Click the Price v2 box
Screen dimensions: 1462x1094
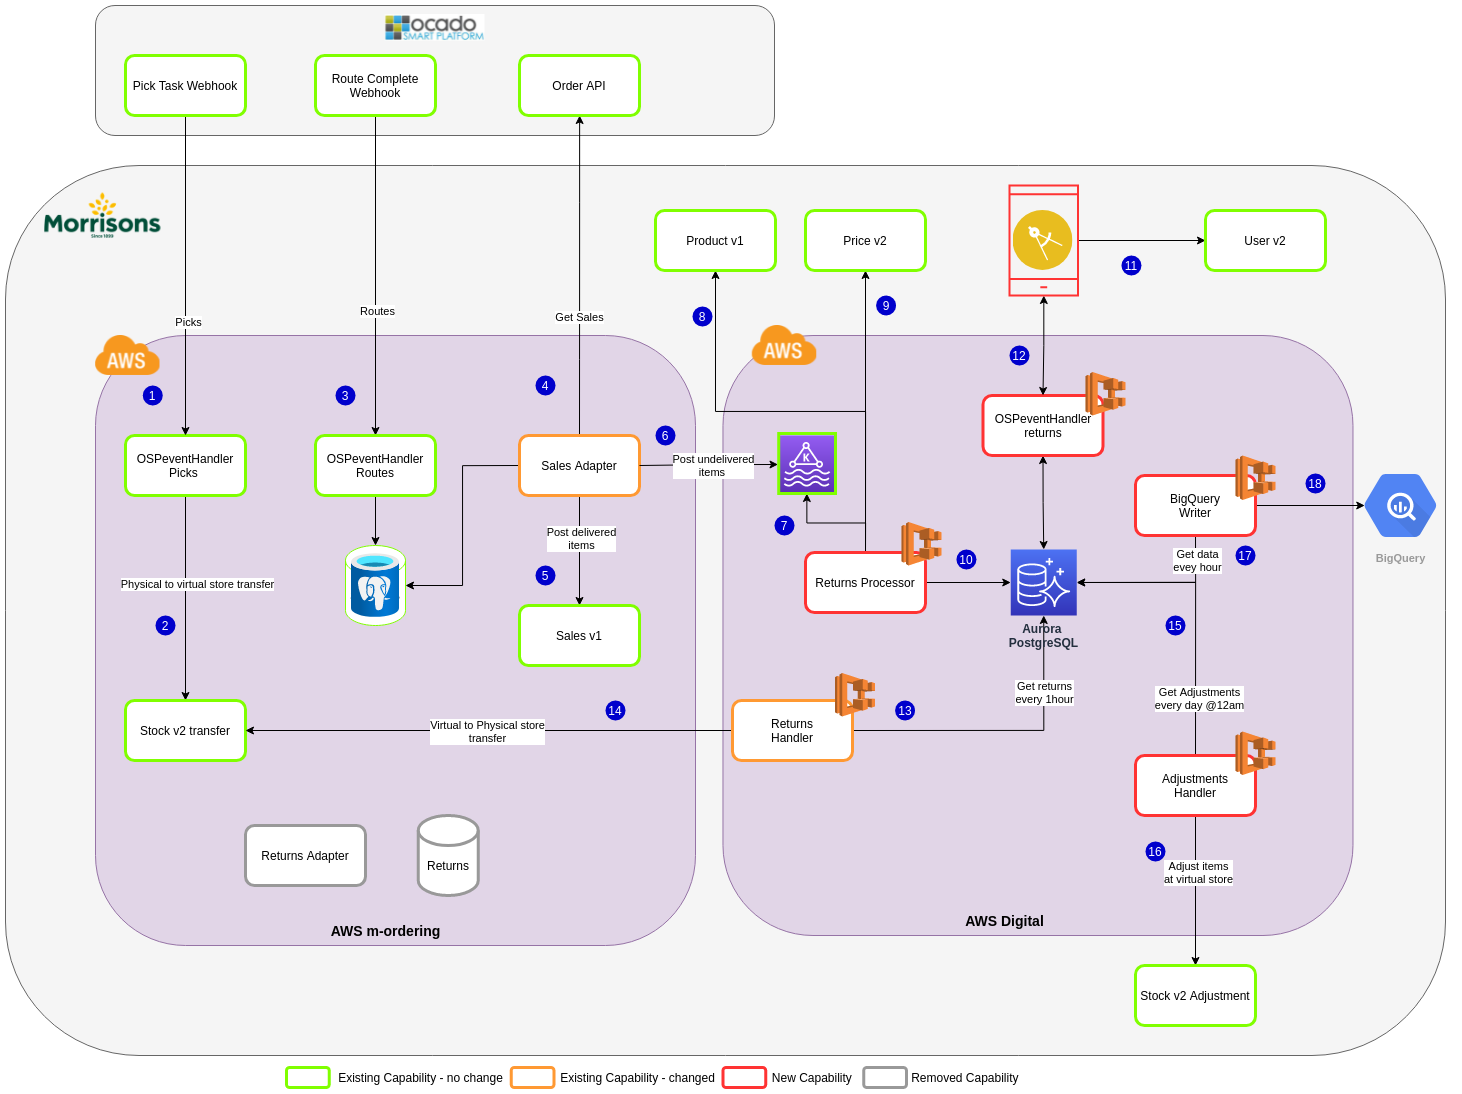(x=865, y=241)
